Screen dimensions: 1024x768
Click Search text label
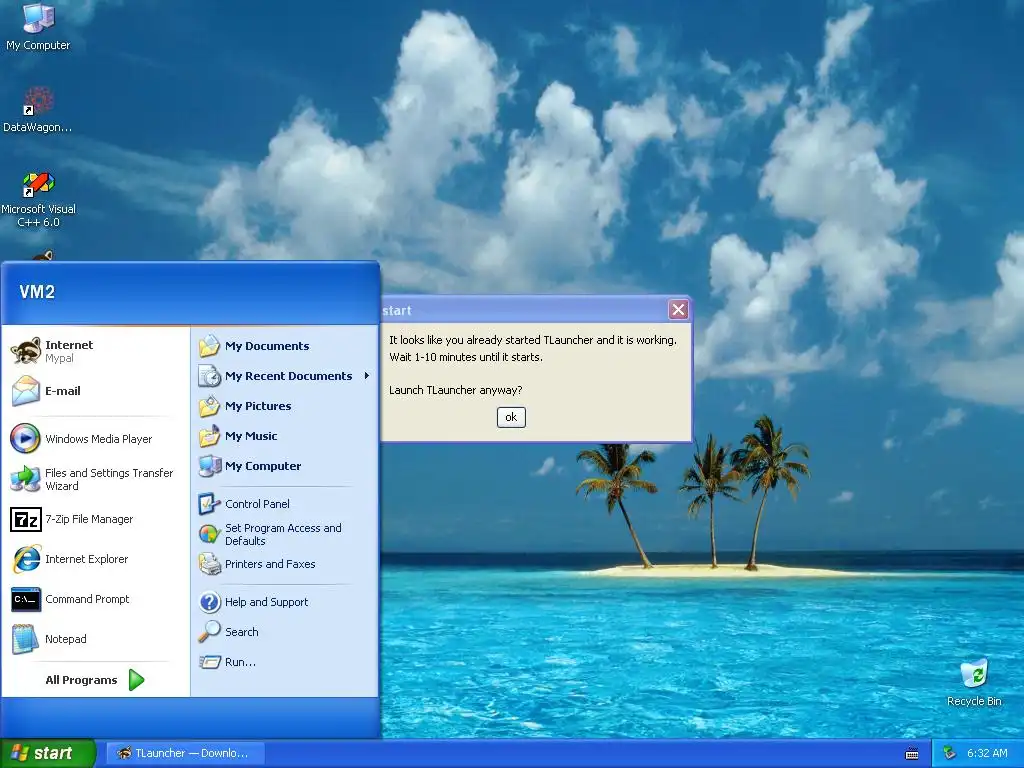[x=242, y=632]
